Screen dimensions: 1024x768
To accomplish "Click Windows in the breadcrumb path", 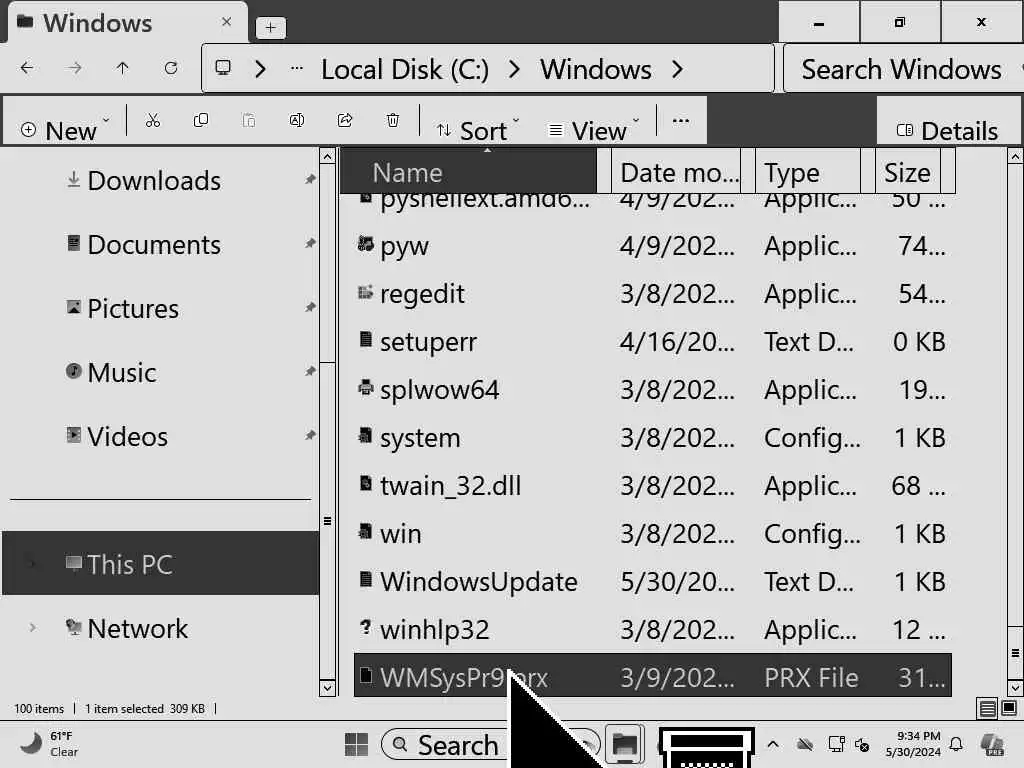I will [596, 69].
